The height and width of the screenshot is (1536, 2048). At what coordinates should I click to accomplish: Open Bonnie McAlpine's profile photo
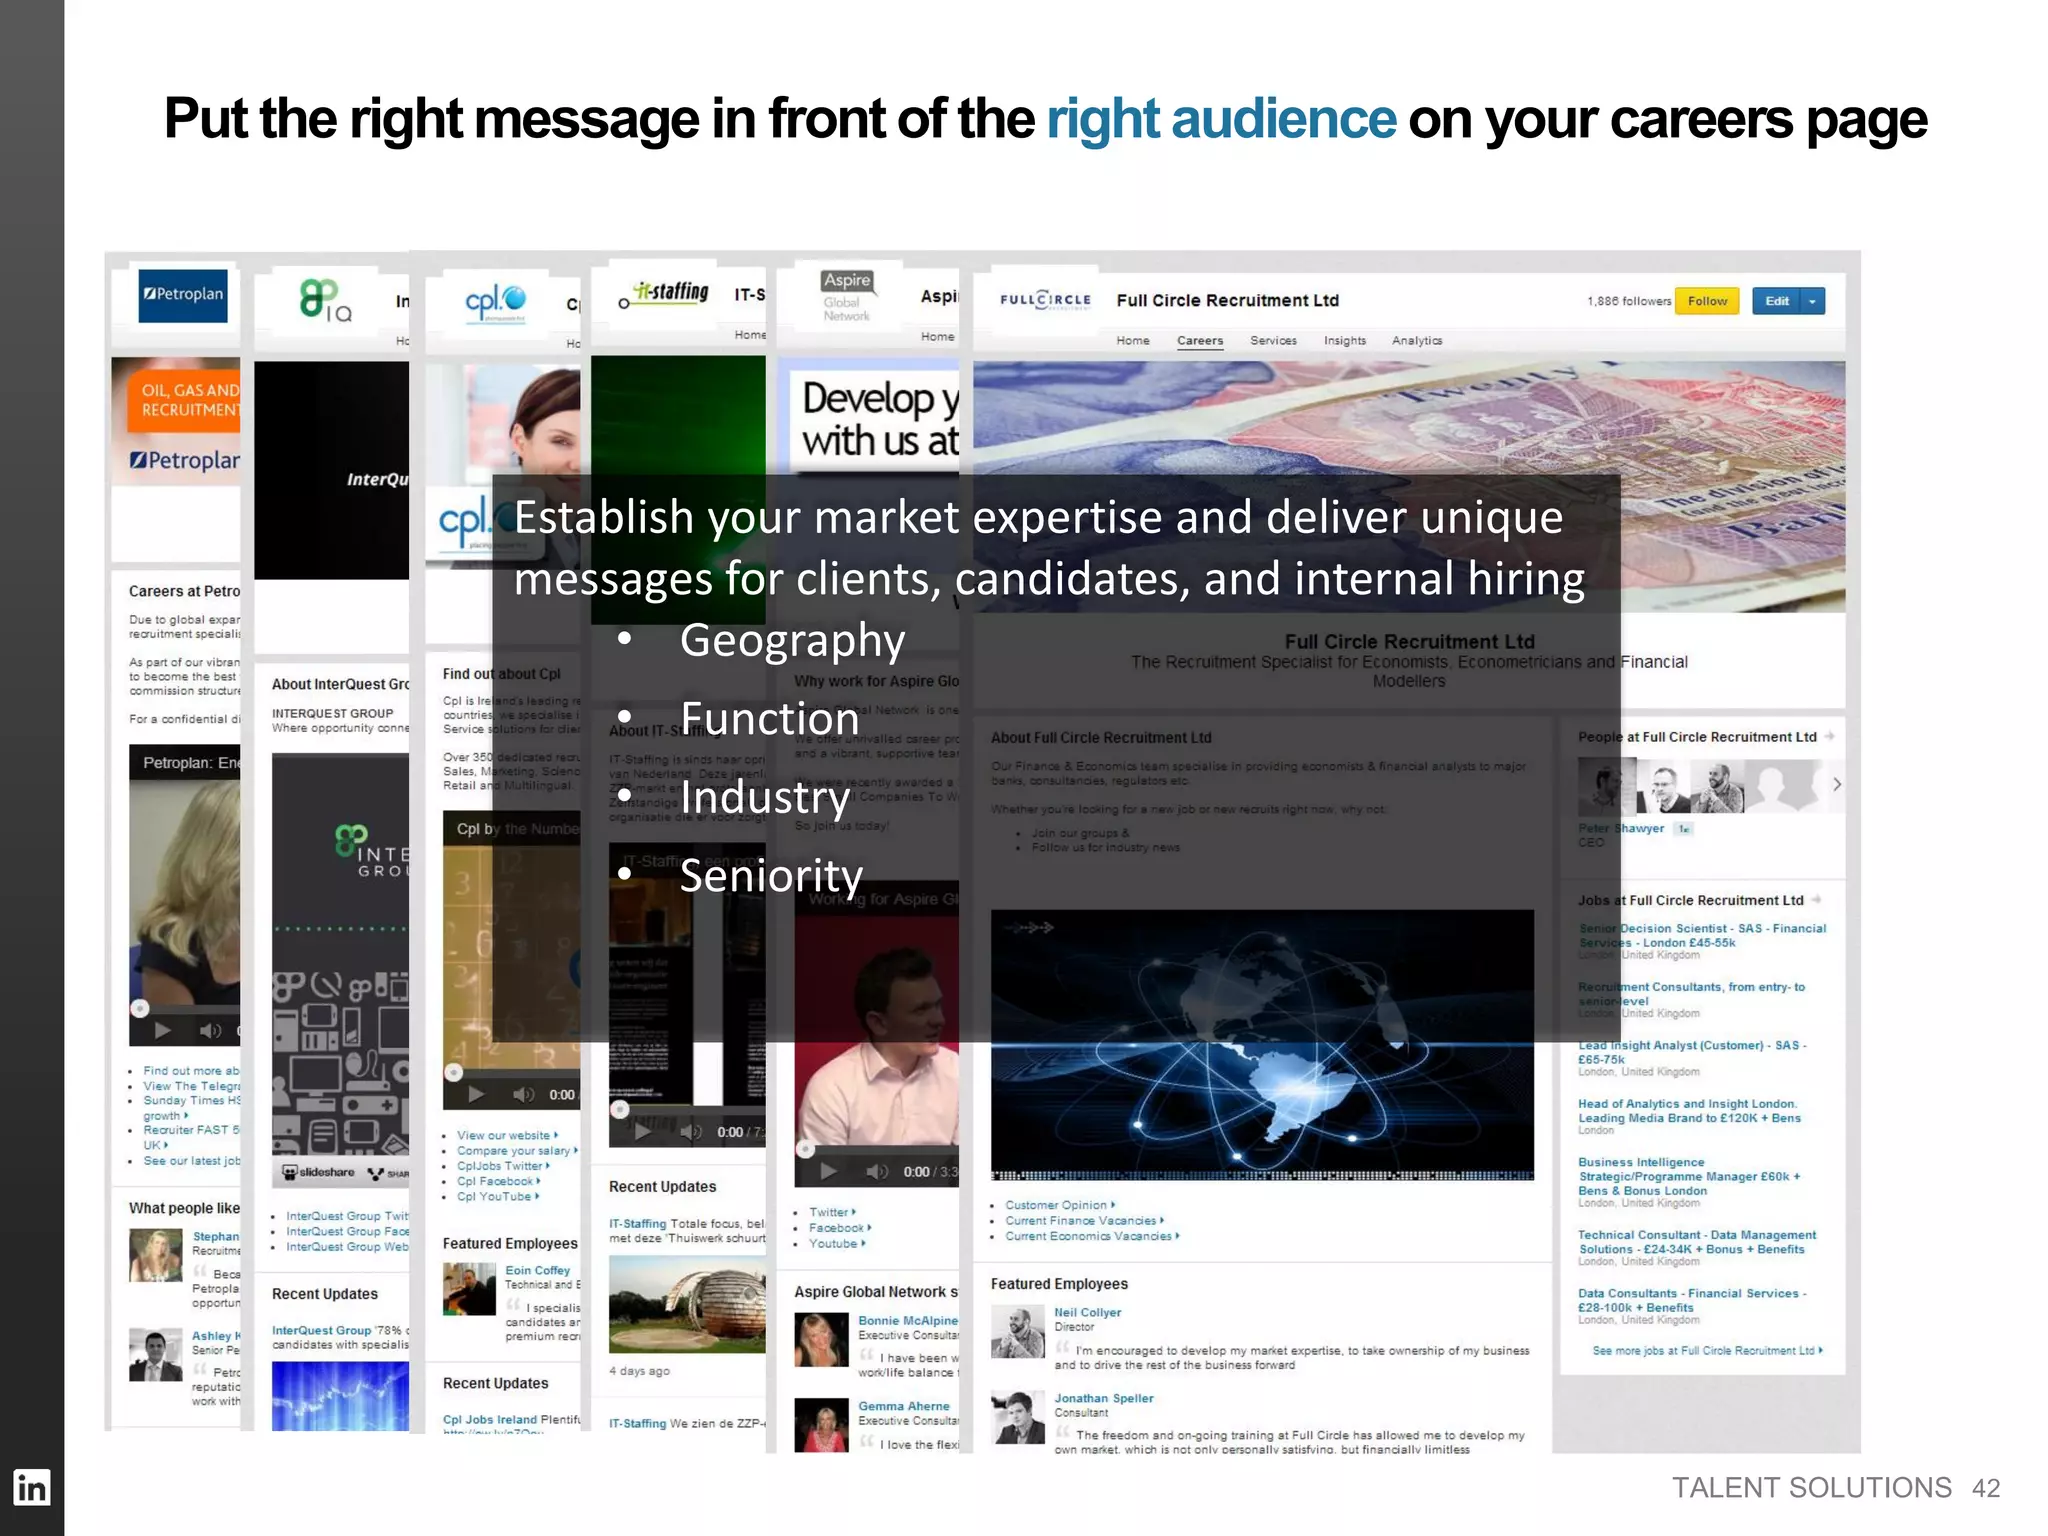[821, 1340]
